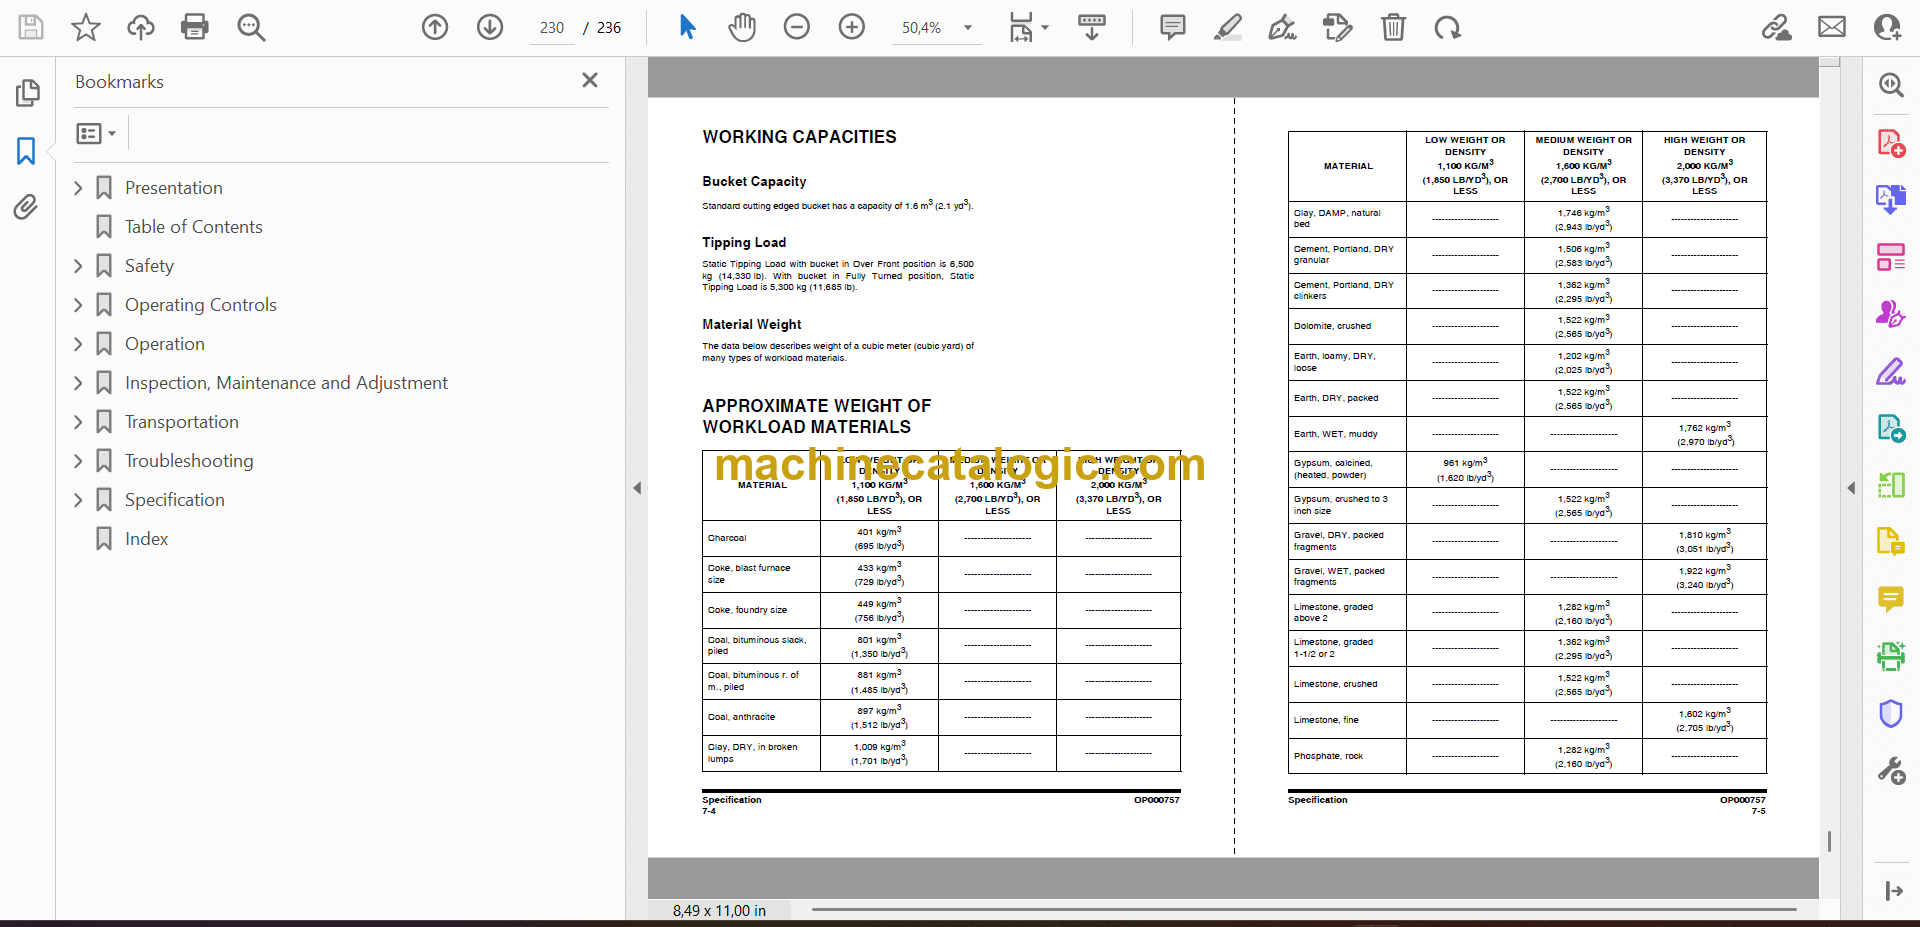Open the More Tools wrench icon
Image resolution: width=1920 pixels, height=927 pixels.
click(1891, 770)
